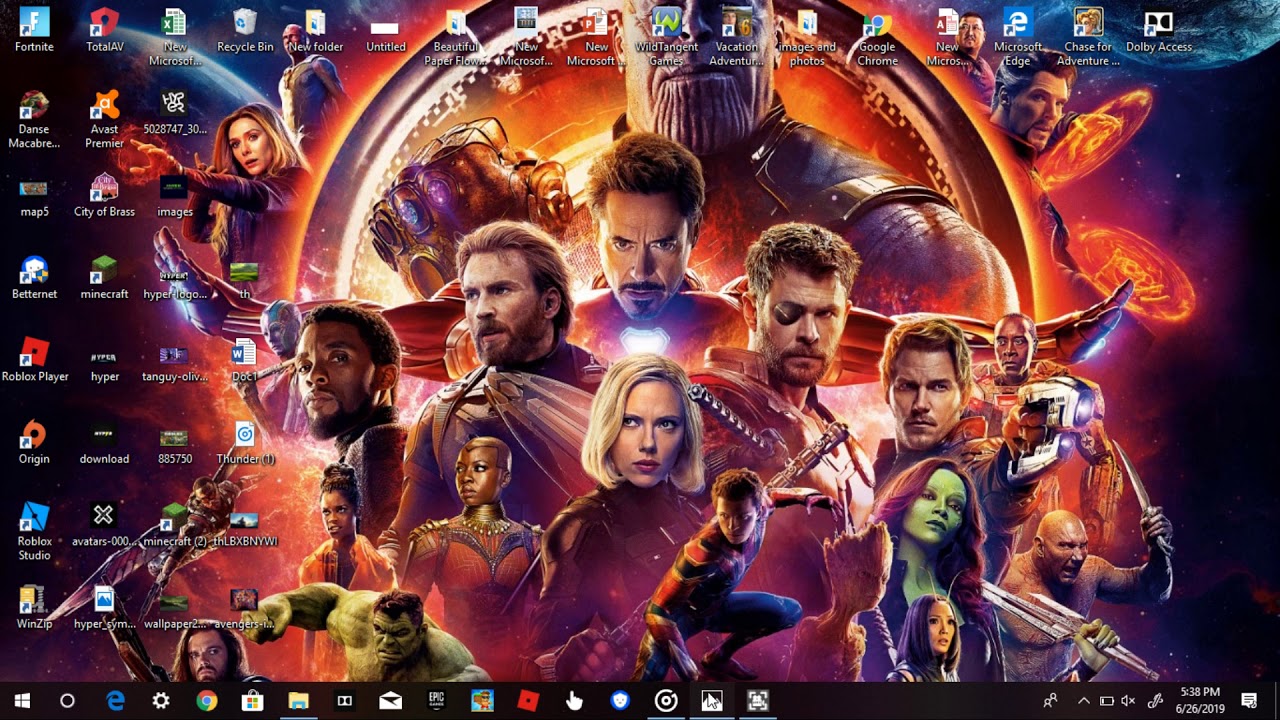This screenshot has height=720, width=1280.
Task: Select the City of Brass shortcut
Action: pos(104,195)
